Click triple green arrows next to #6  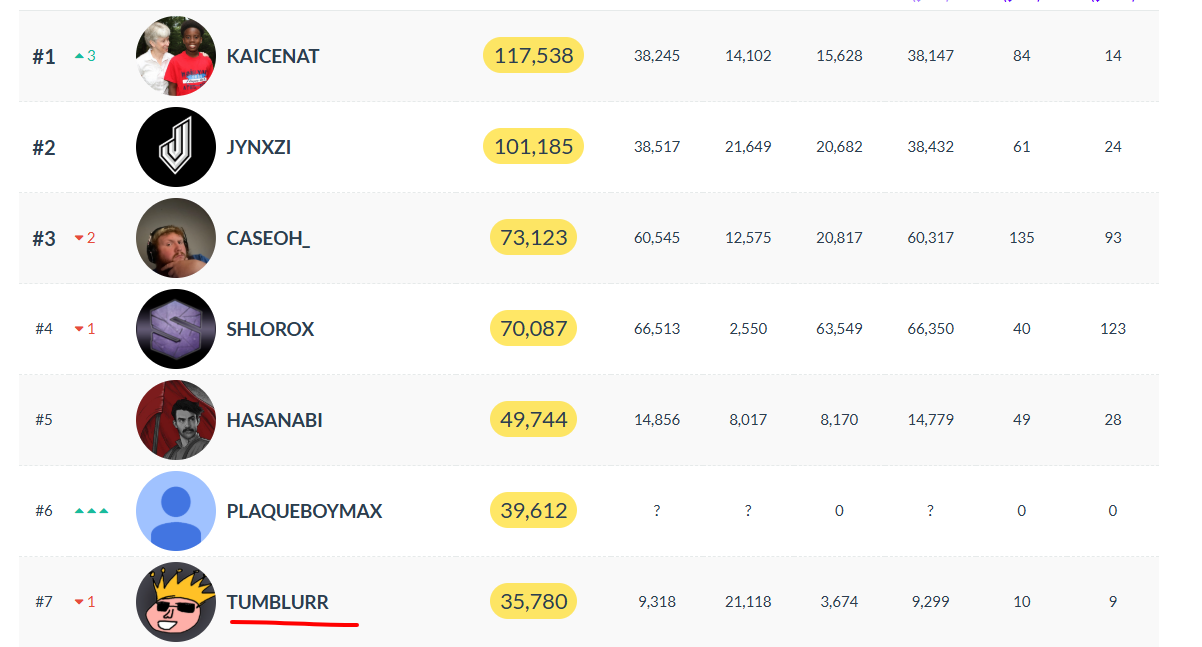(91, 511)
